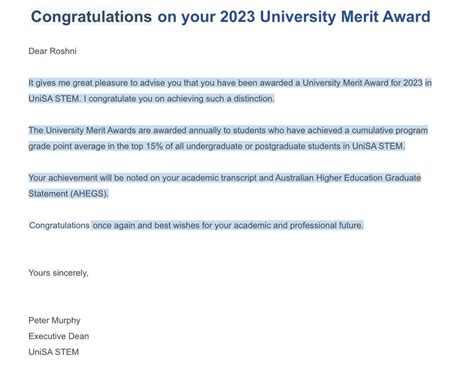Click the line 'Your achievement will be noted'

(225, 178)
